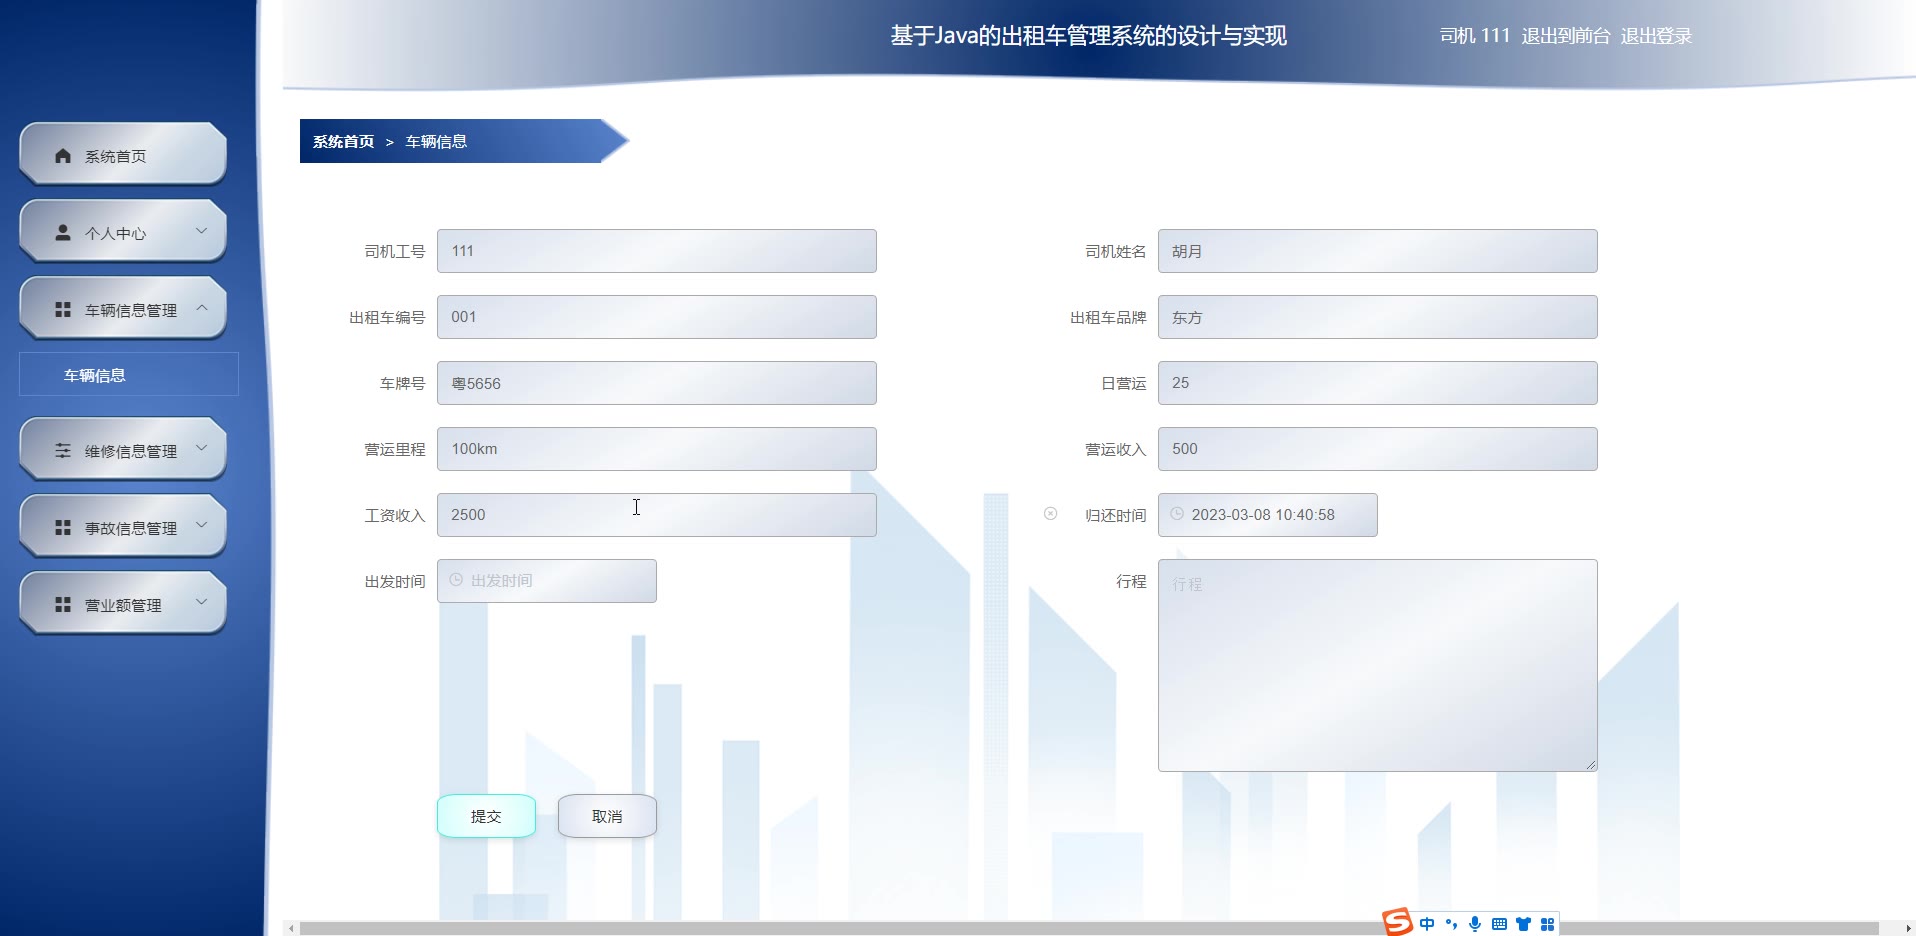Click the 退出登录 logout link
Image resolution: width=1916 pixels, height=936 pixels.
click(x=1656, y=36)
